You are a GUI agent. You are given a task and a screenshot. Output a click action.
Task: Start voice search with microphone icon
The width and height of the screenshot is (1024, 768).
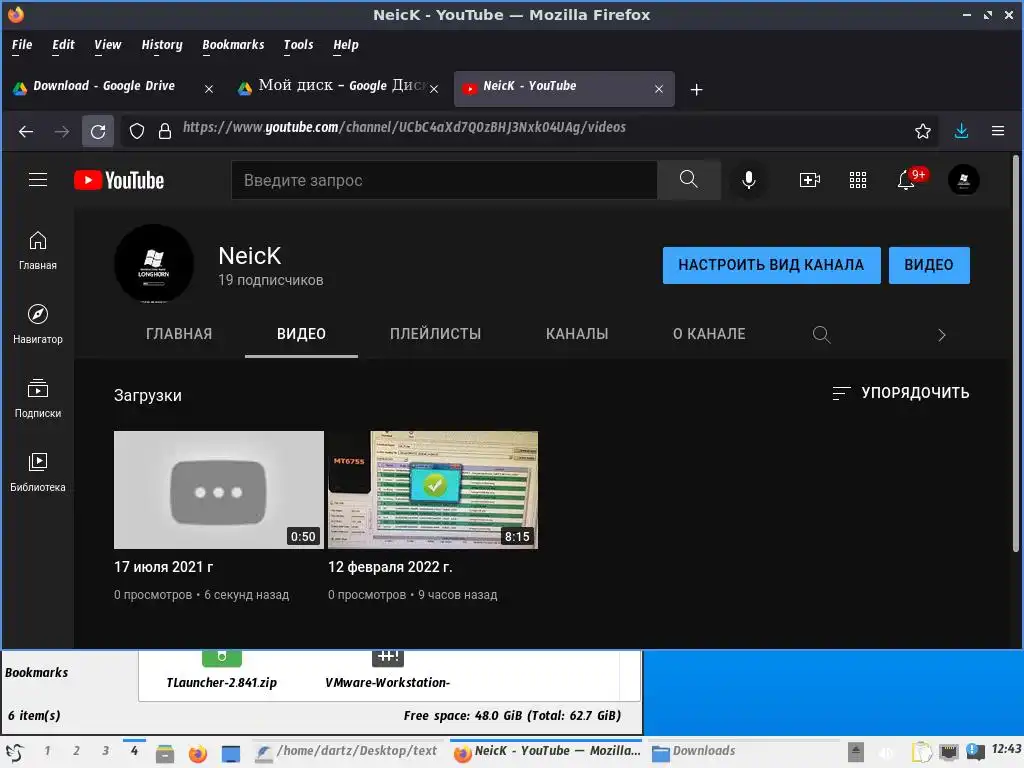point(748,180)
